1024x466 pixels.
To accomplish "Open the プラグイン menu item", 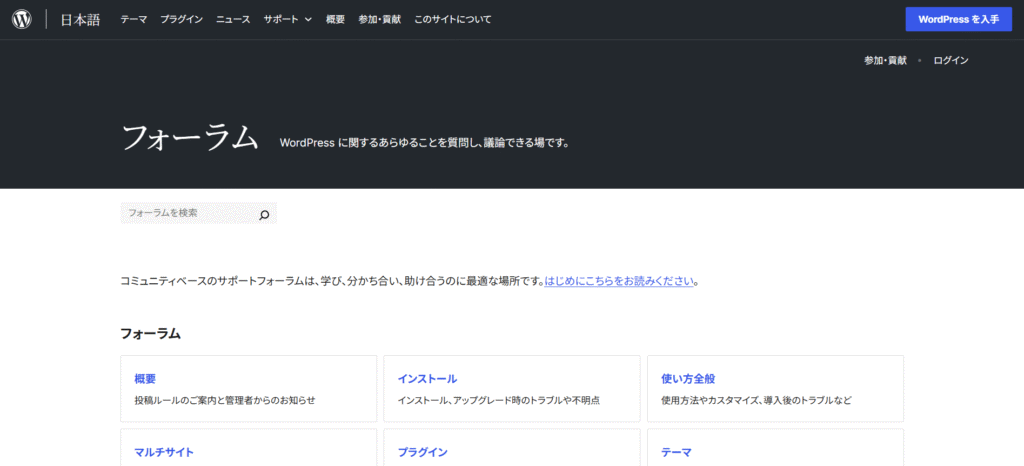I will click(182, 20).
